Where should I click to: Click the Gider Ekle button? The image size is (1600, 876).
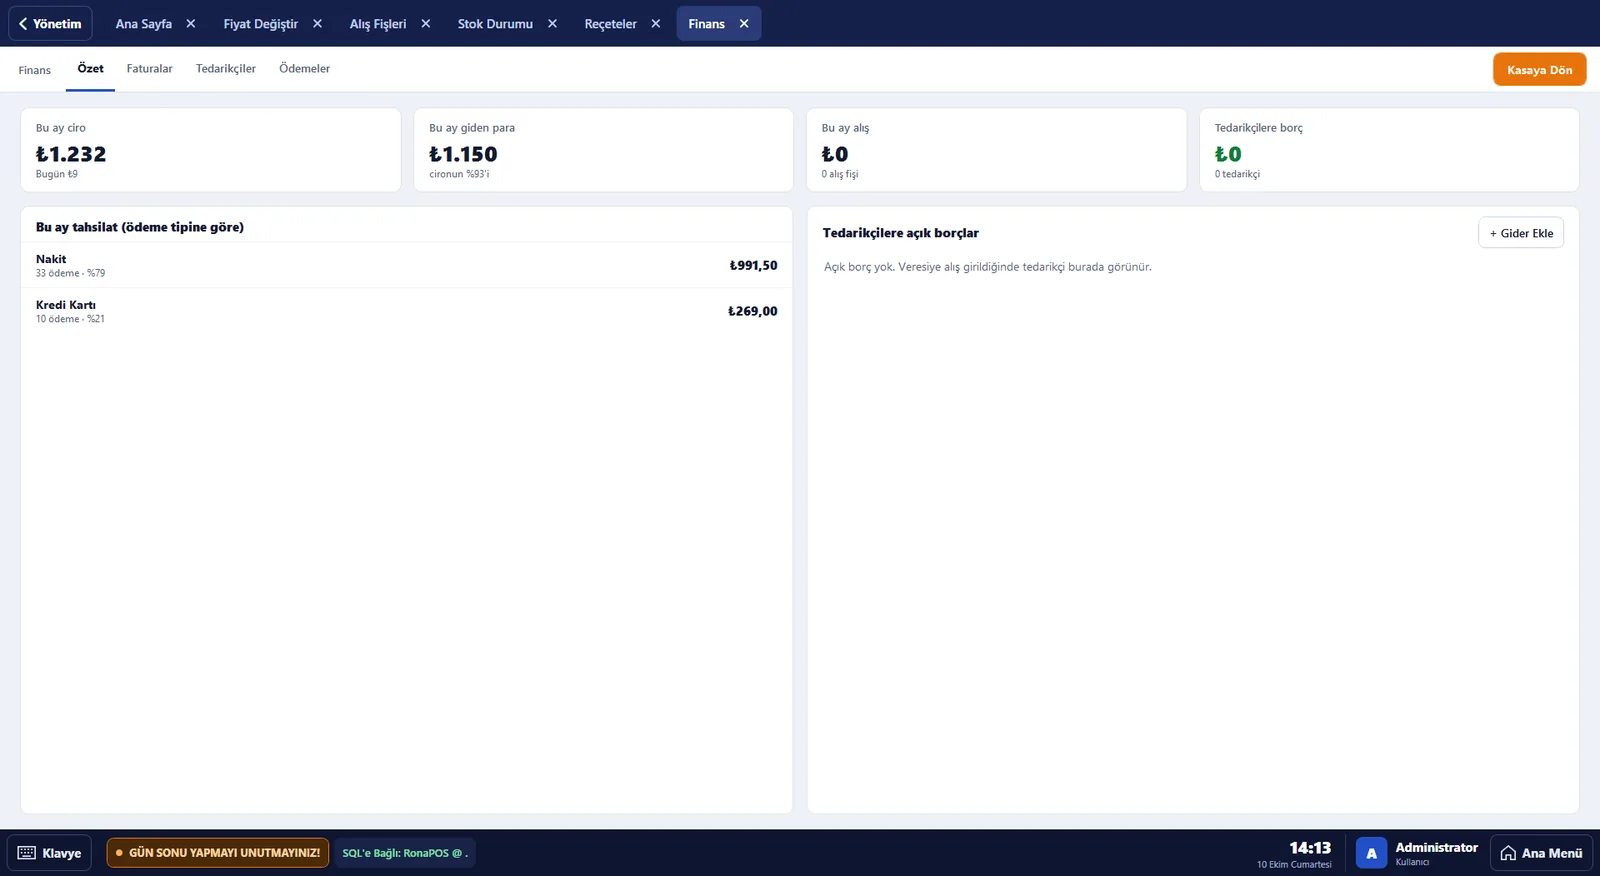(1521, 233)
